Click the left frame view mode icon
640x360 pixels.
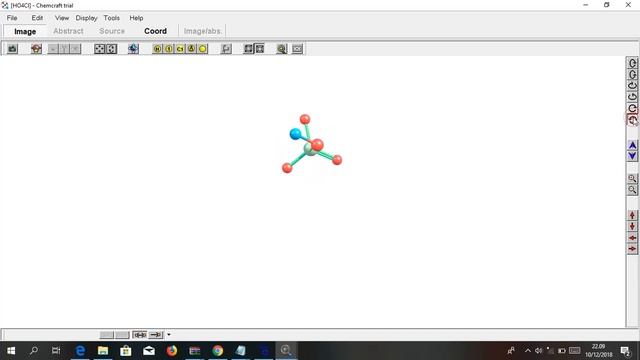(x=248, y=49)
